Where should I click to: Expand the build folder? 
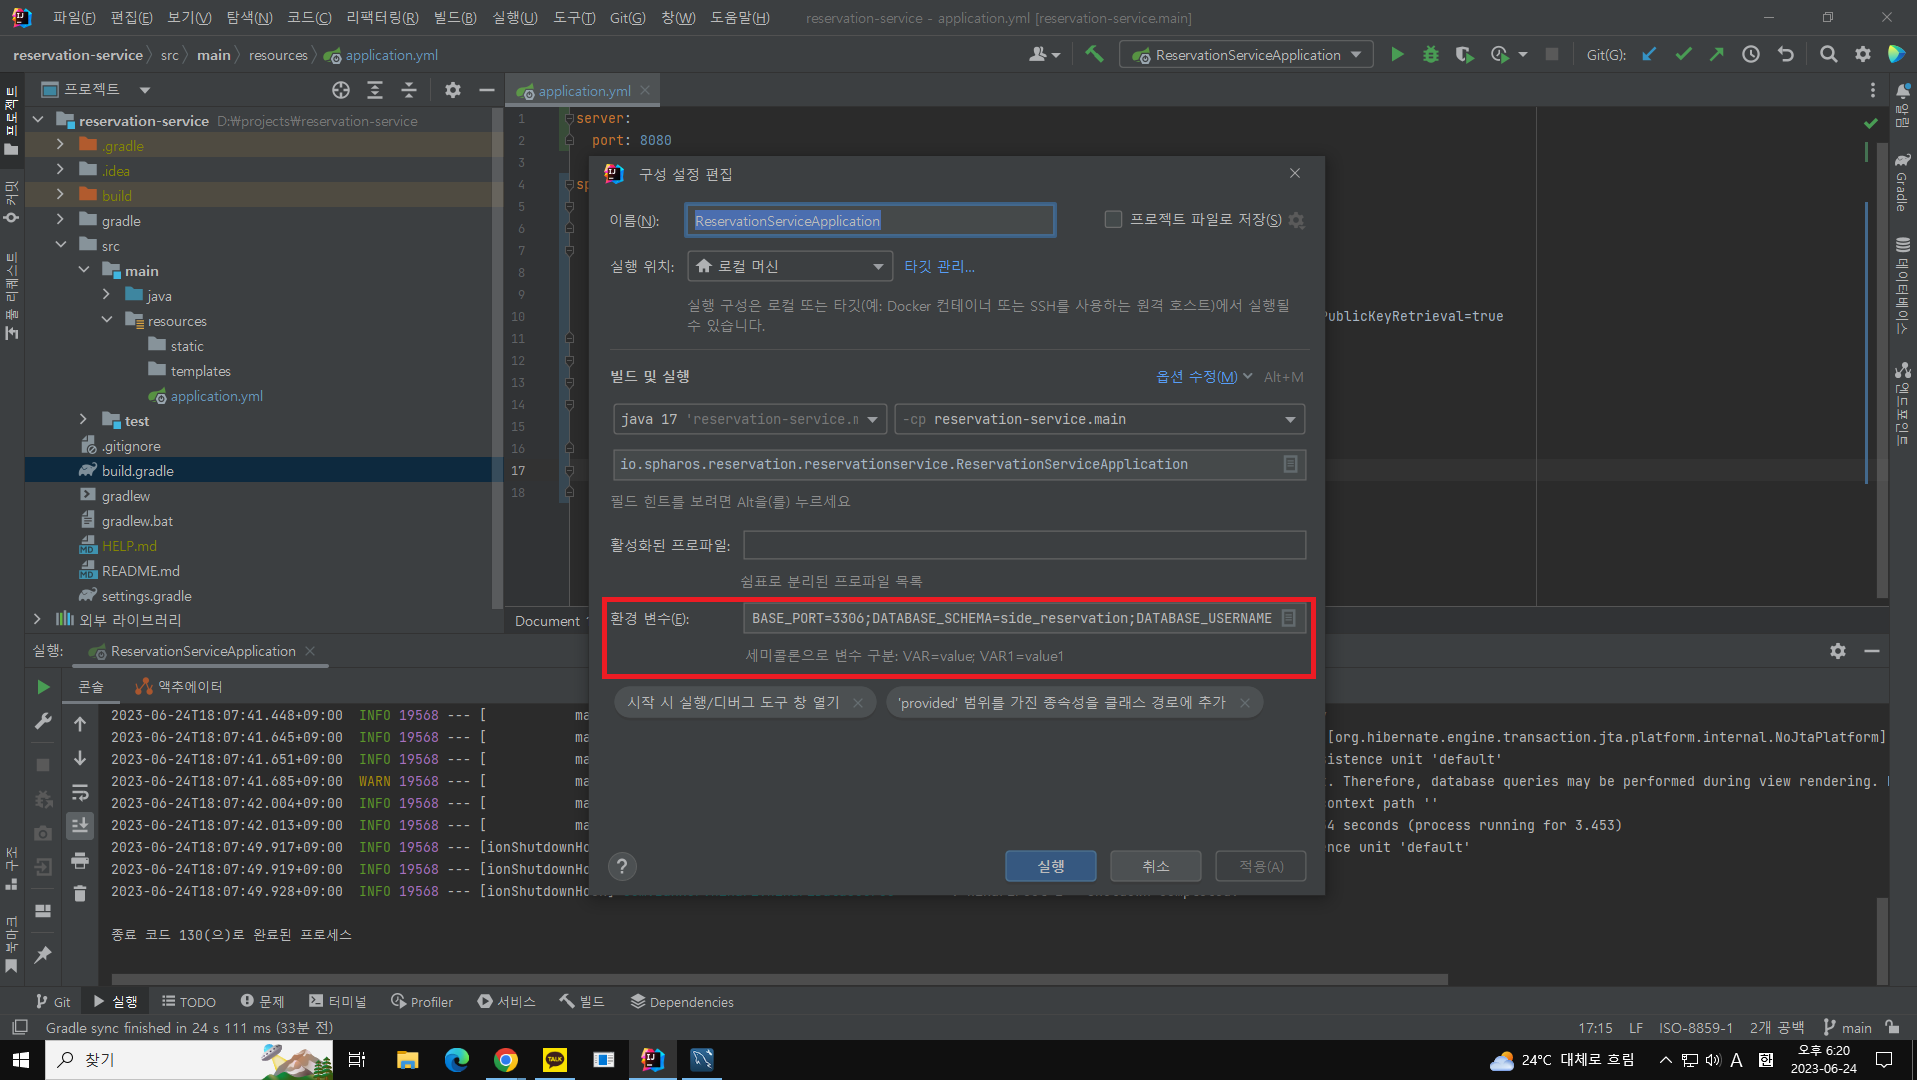coord(60,195)
